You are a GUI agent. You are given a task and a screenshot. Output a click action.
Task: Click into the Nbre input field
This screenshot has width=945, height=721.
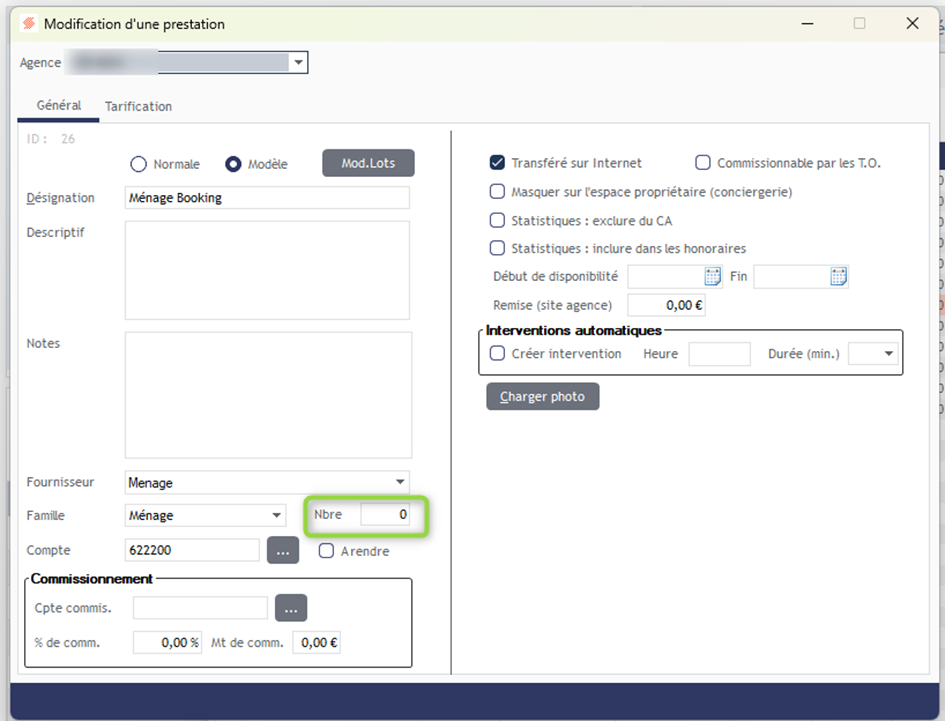point(385,515)
